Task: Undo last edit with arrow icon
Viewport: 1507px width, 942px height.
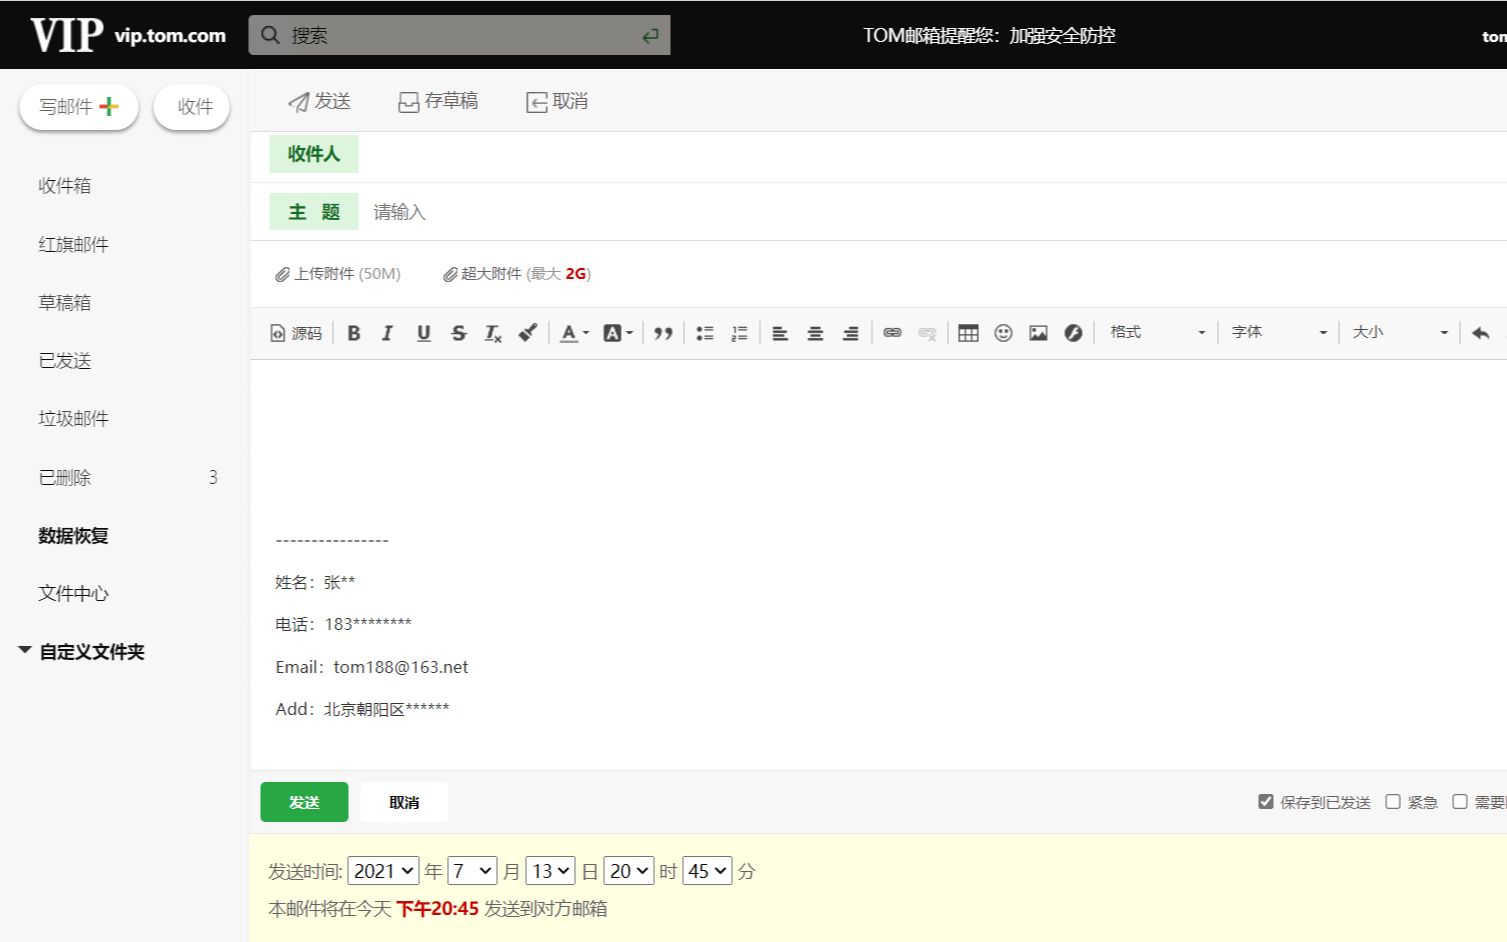Action: 1481,333
